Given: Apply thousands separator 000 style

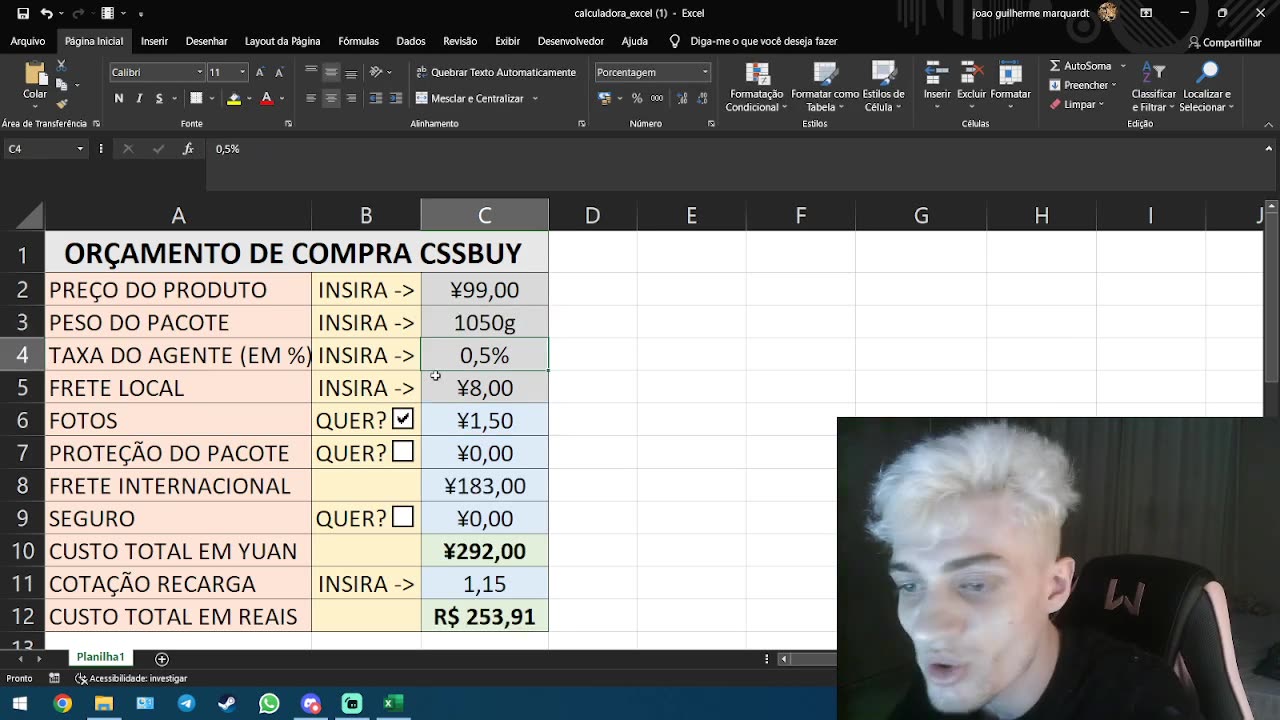Looking at the screenshot, I should tap(657, 98).
